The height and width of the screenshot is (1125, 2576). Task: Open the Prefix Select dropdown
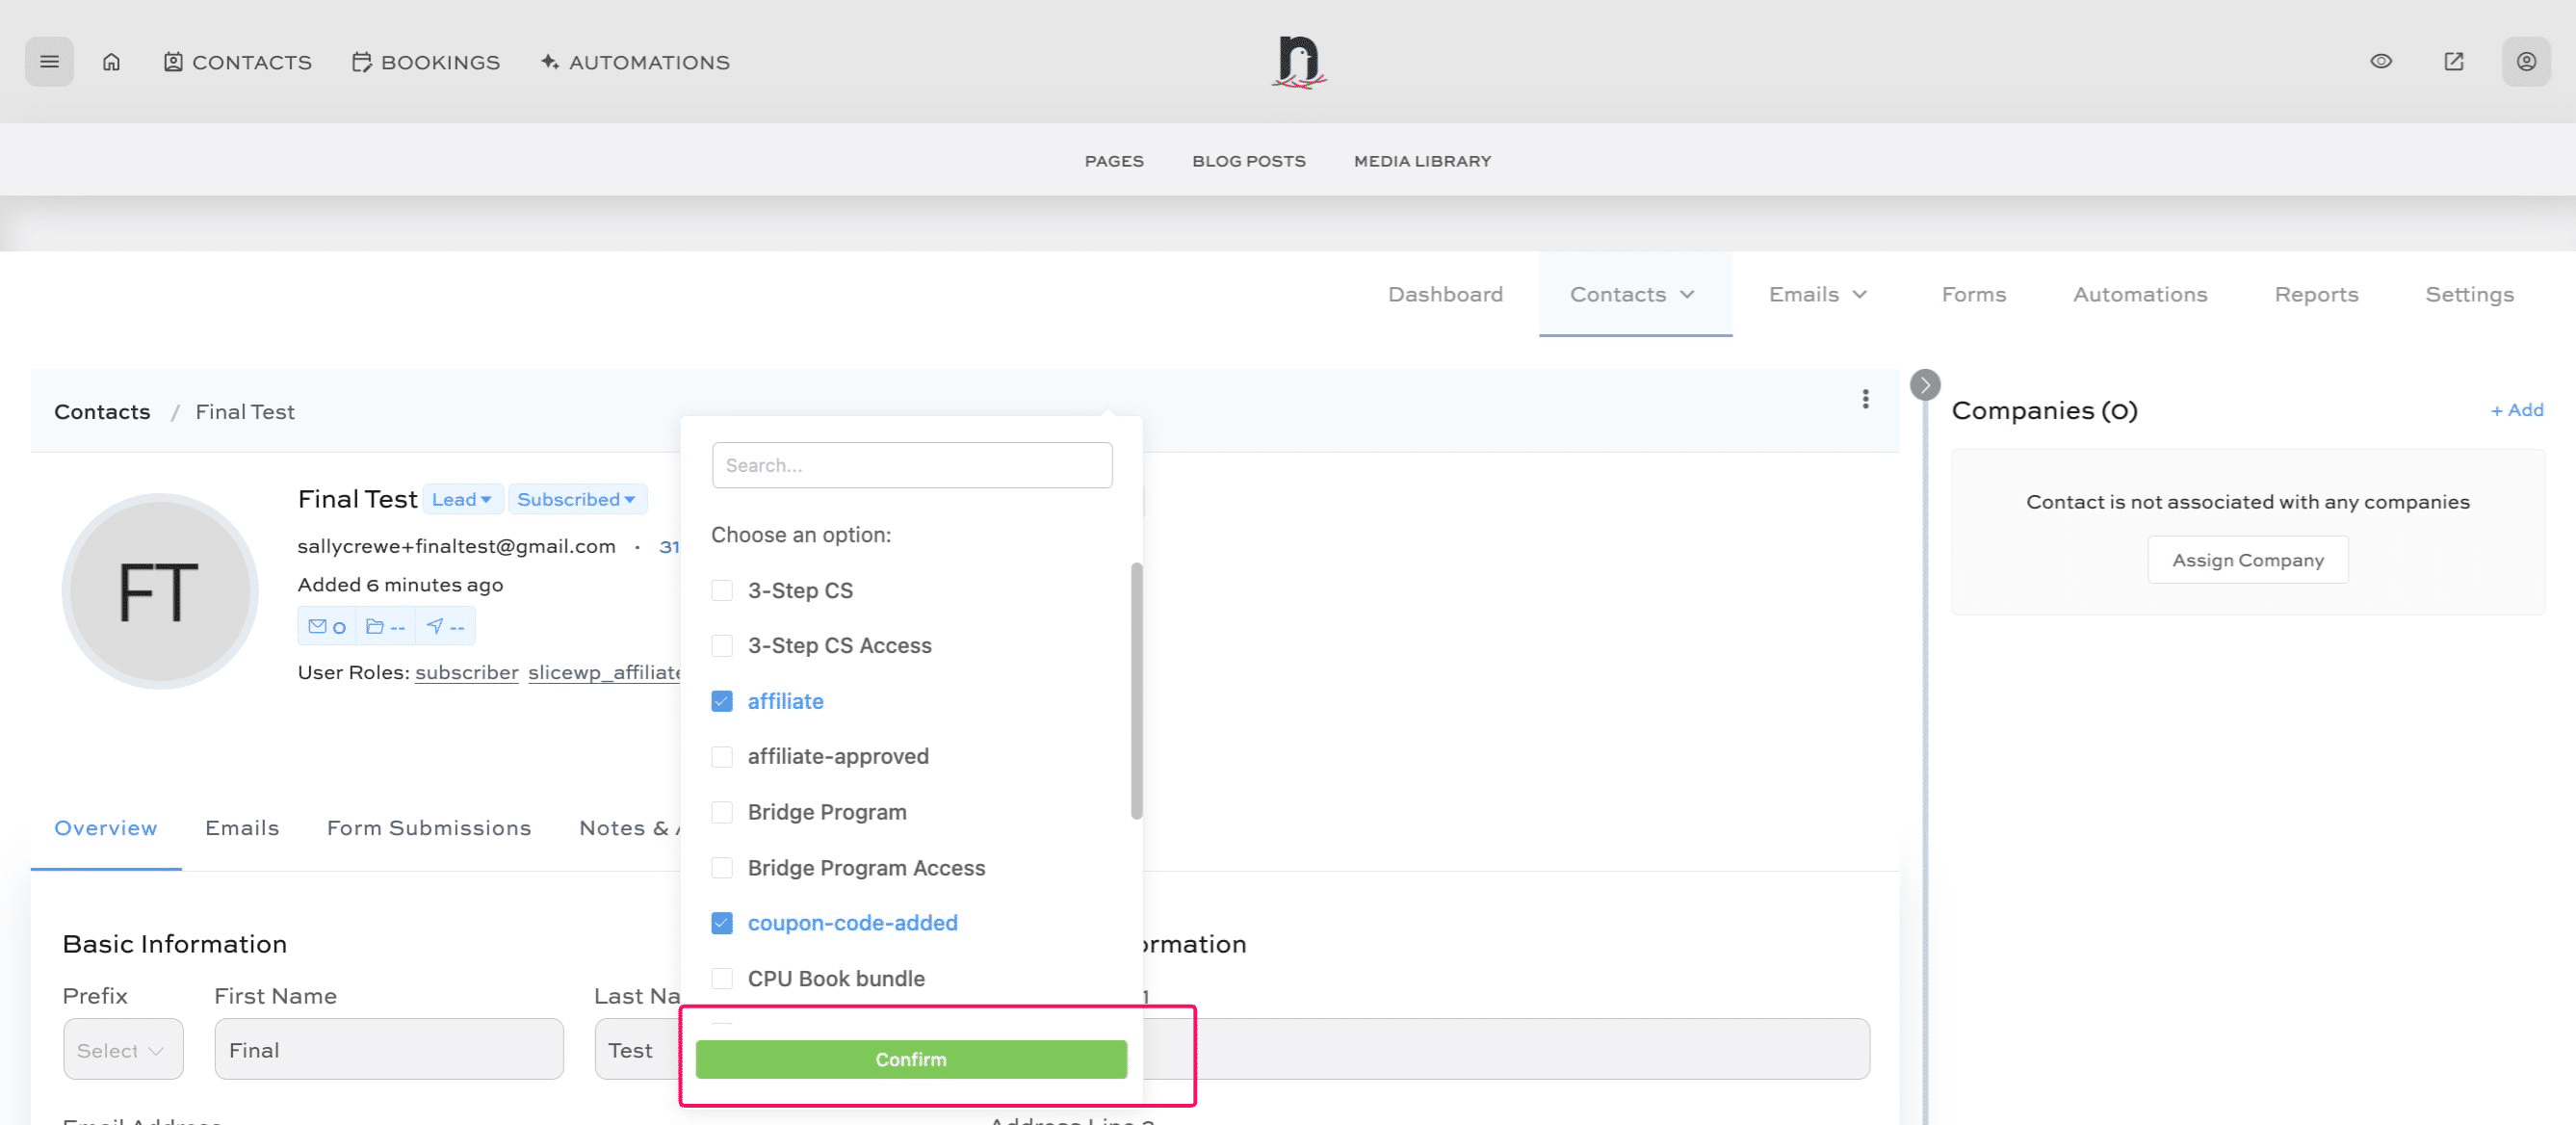pos(122,1050)
